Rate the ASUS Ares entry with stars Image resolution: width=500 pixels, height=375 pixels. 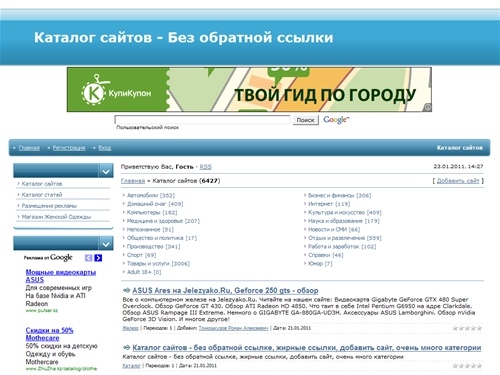467,328
